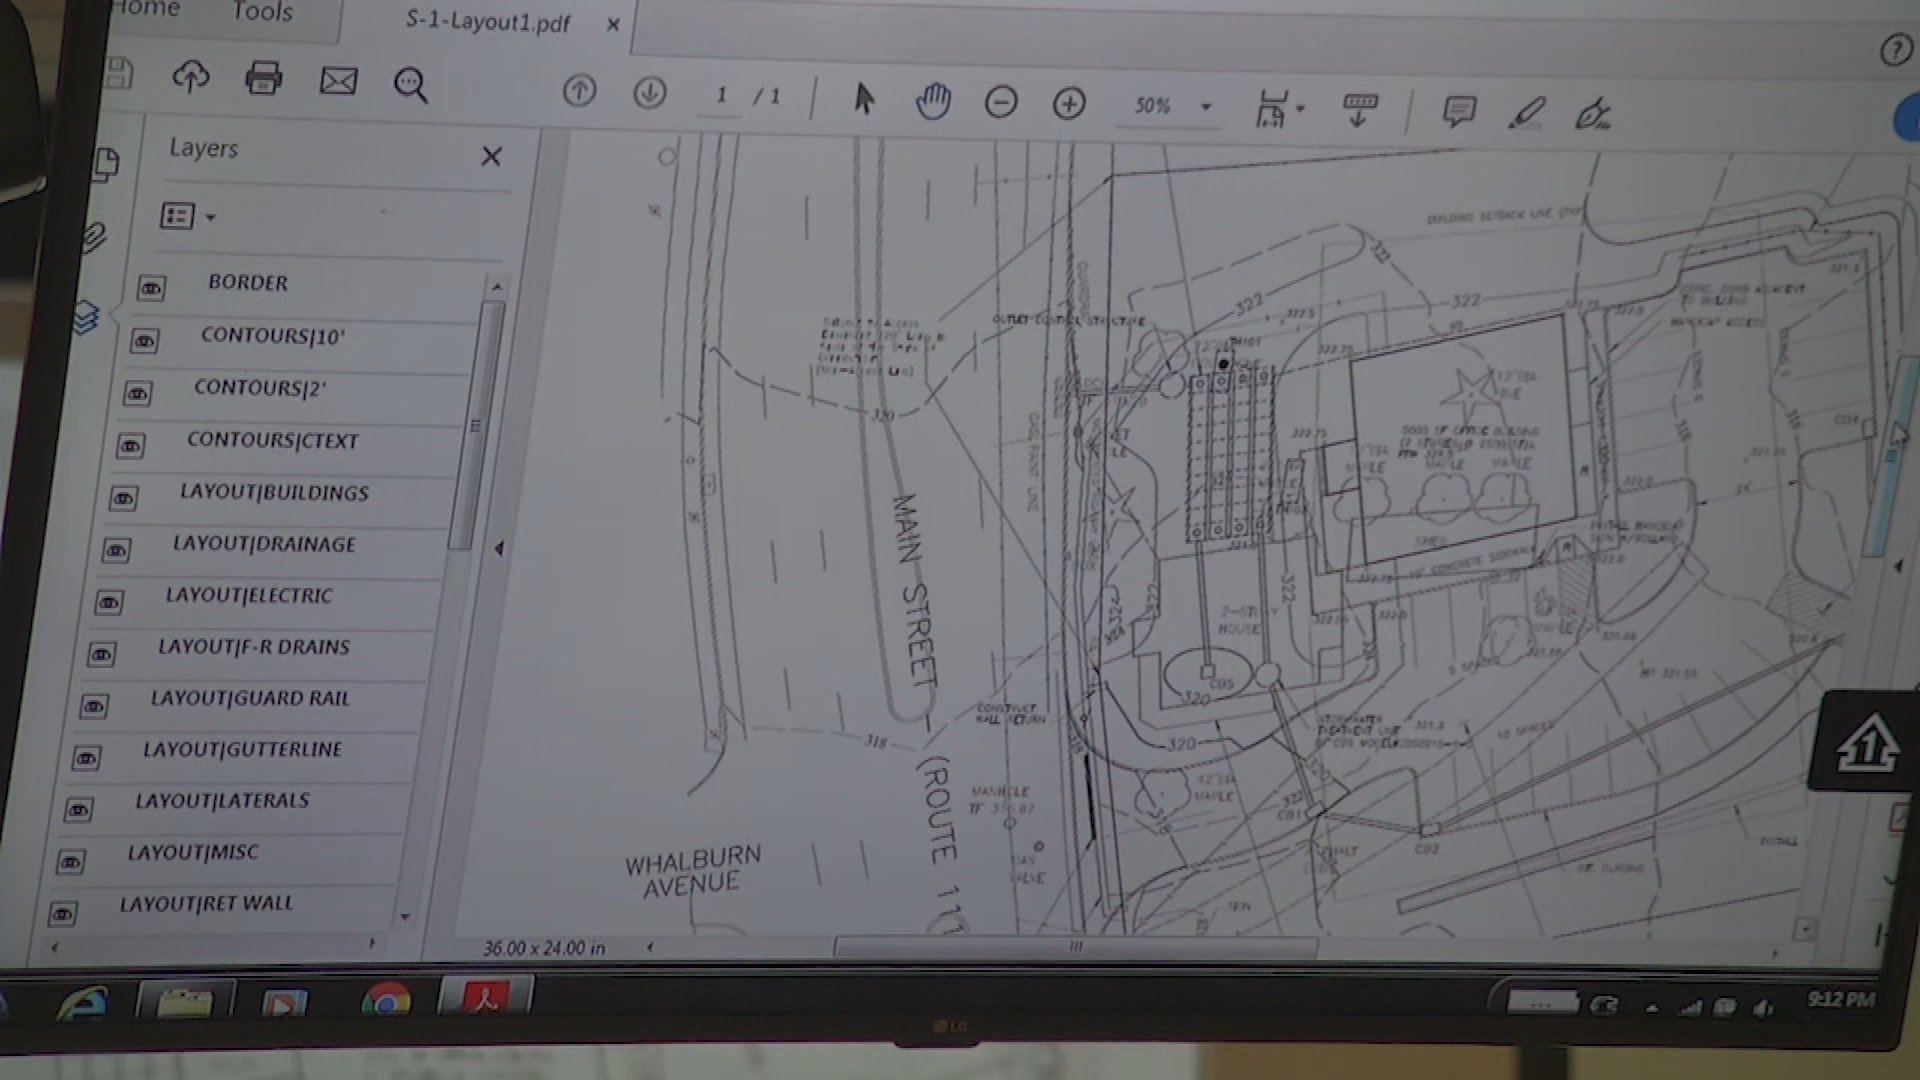Email the PDF via the envelope icon
Viewport: 1920px width, 1080px height.
(338, 82)
